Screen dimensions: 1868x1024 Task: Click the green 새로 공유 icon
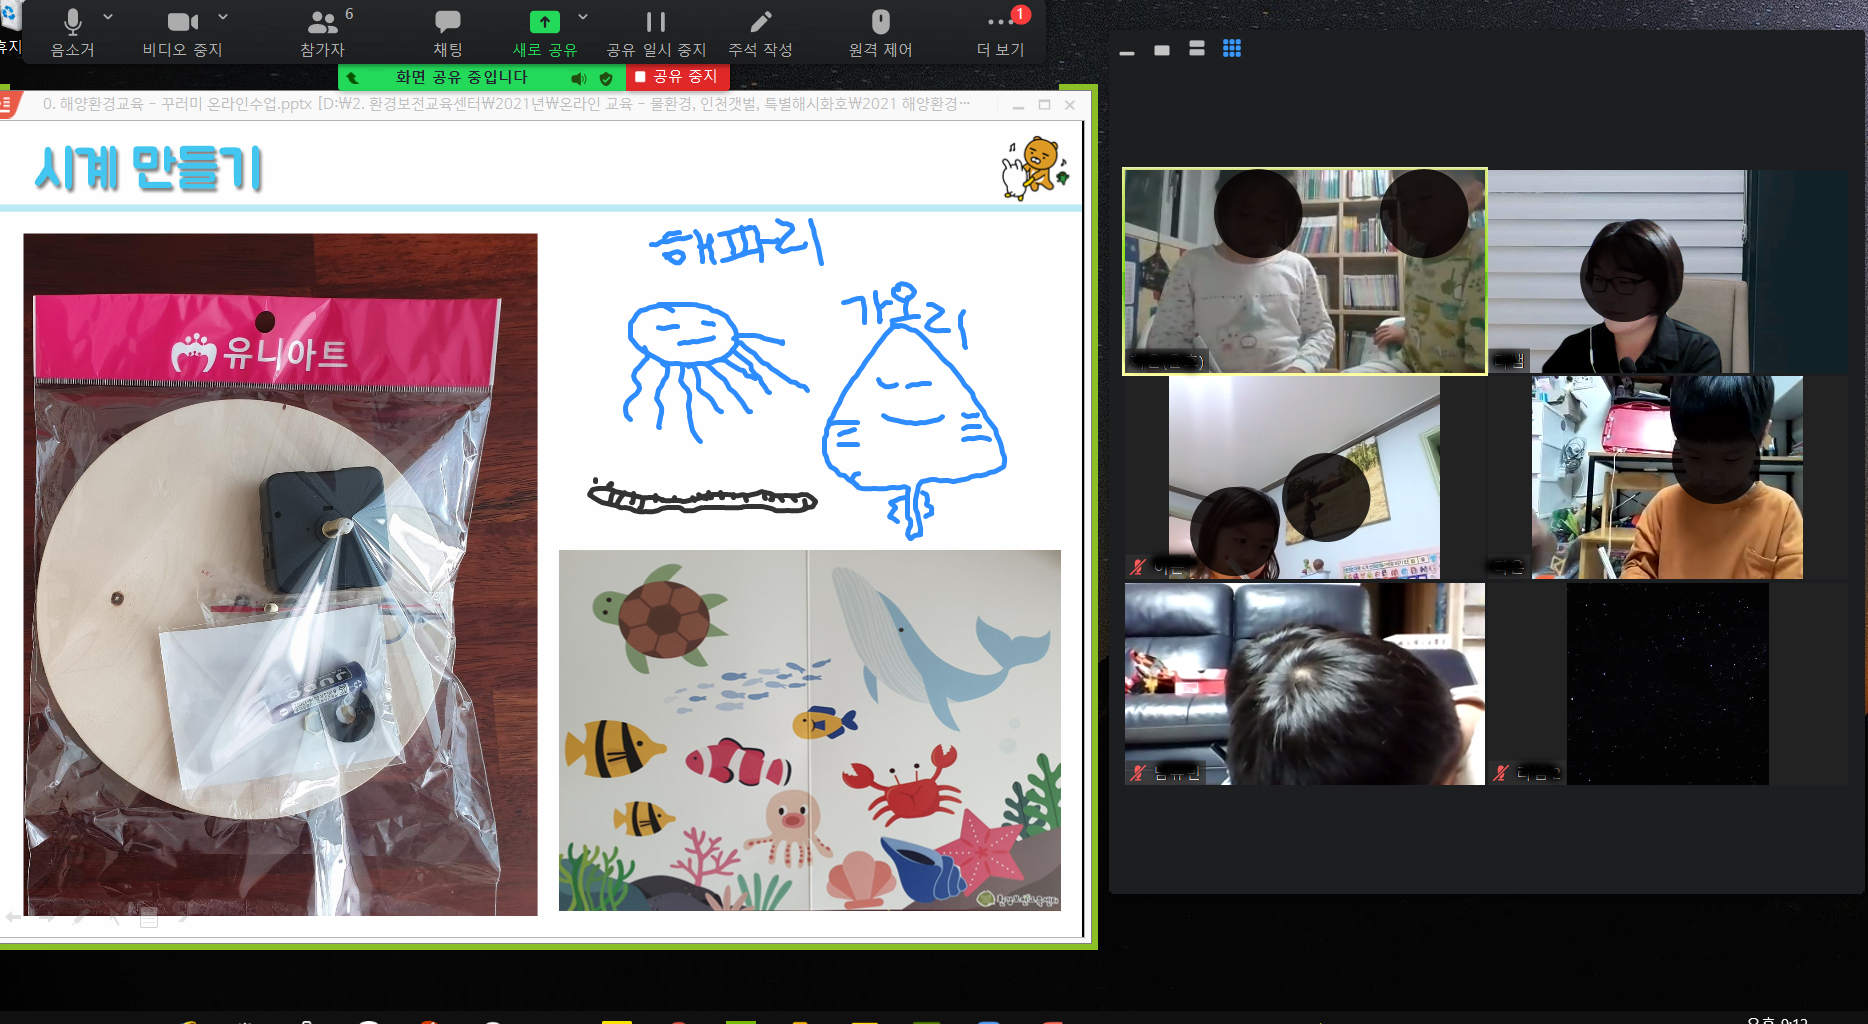(544, 22)
